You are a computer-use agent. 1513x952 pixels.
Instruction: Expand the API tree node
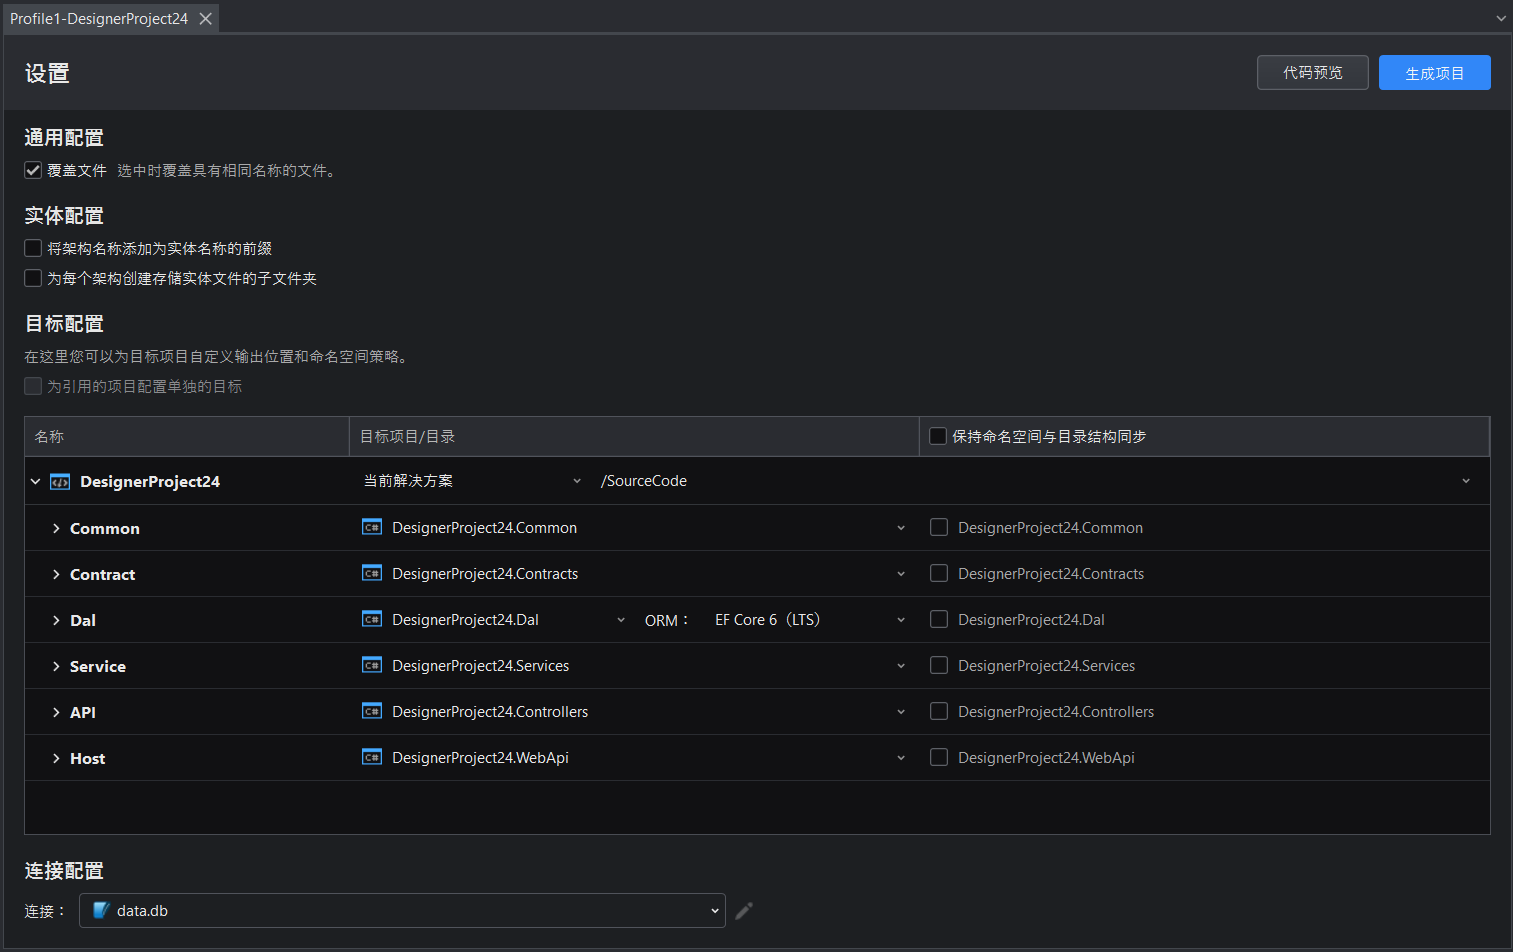(56, 712)
